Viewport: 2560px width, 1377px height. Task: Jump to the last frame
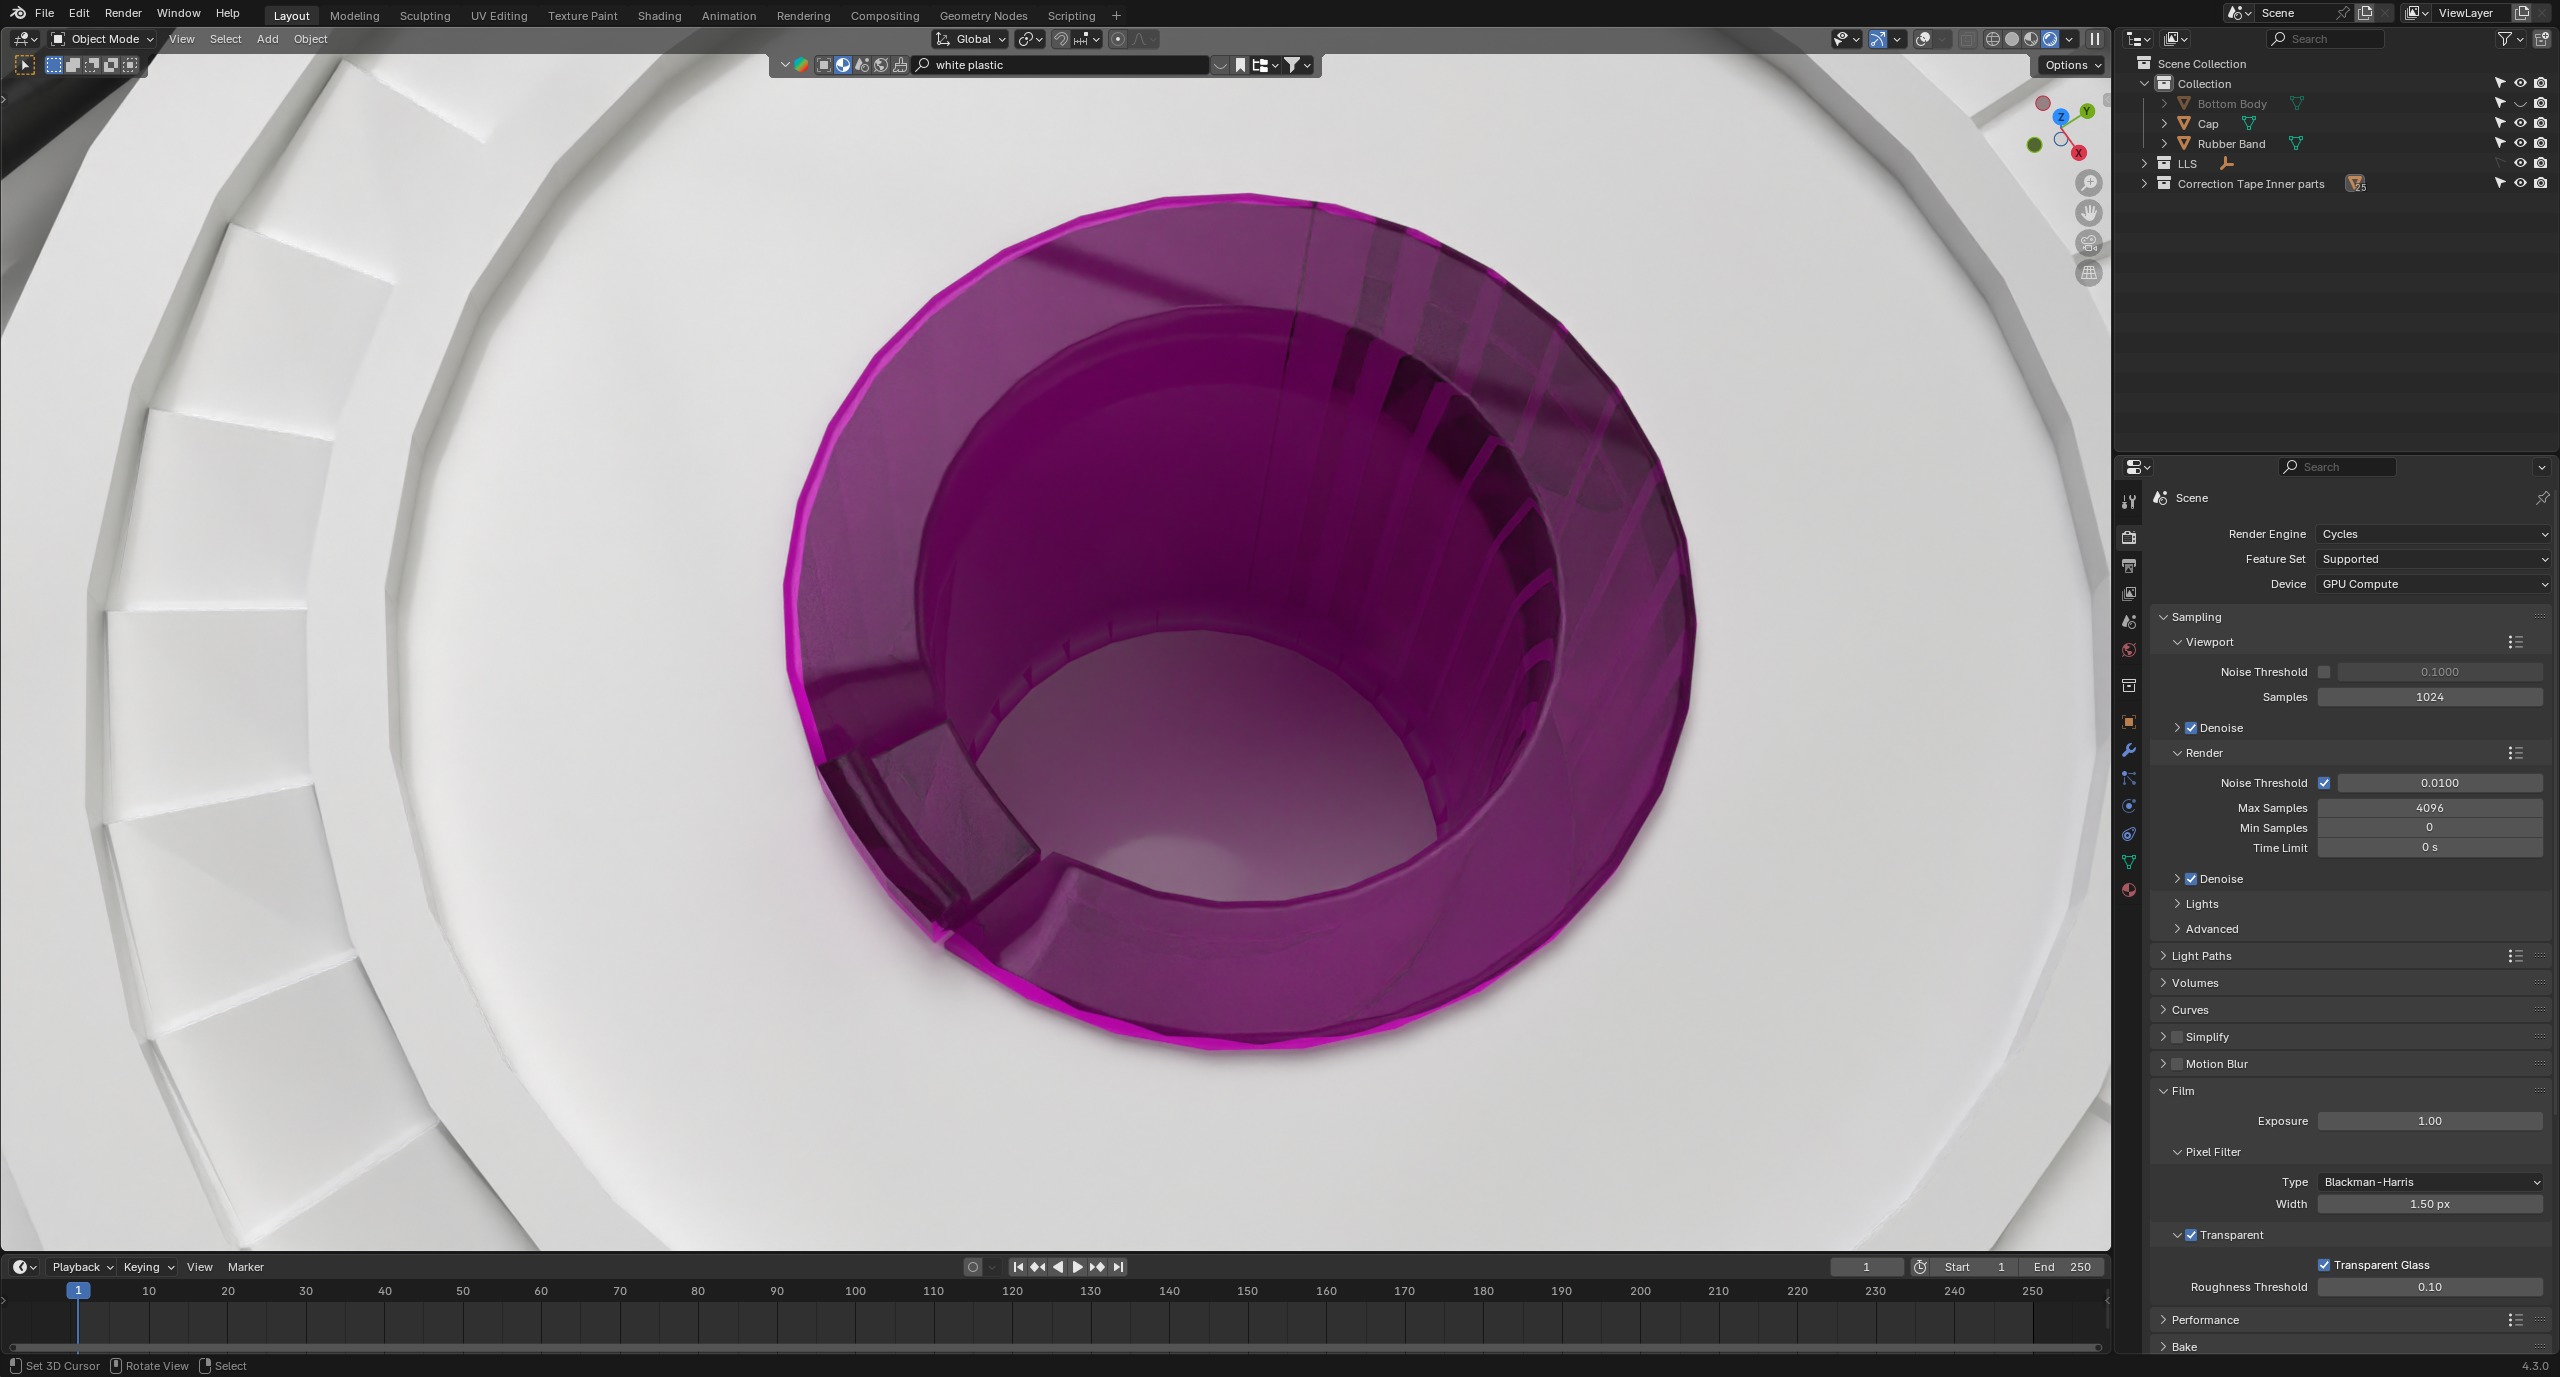(x=1118, y=1267)
